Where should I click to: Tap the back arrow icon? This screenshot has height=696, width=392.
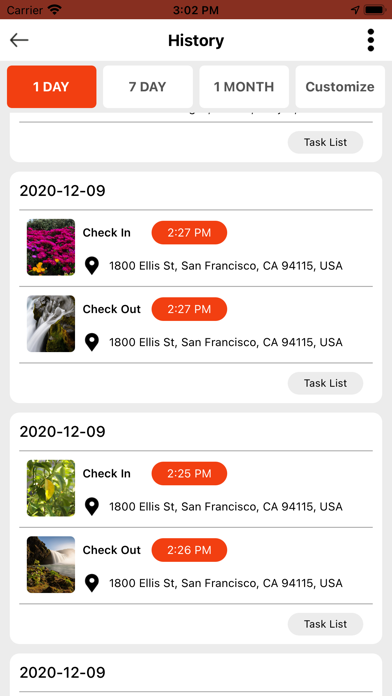[x=19, y=40]
